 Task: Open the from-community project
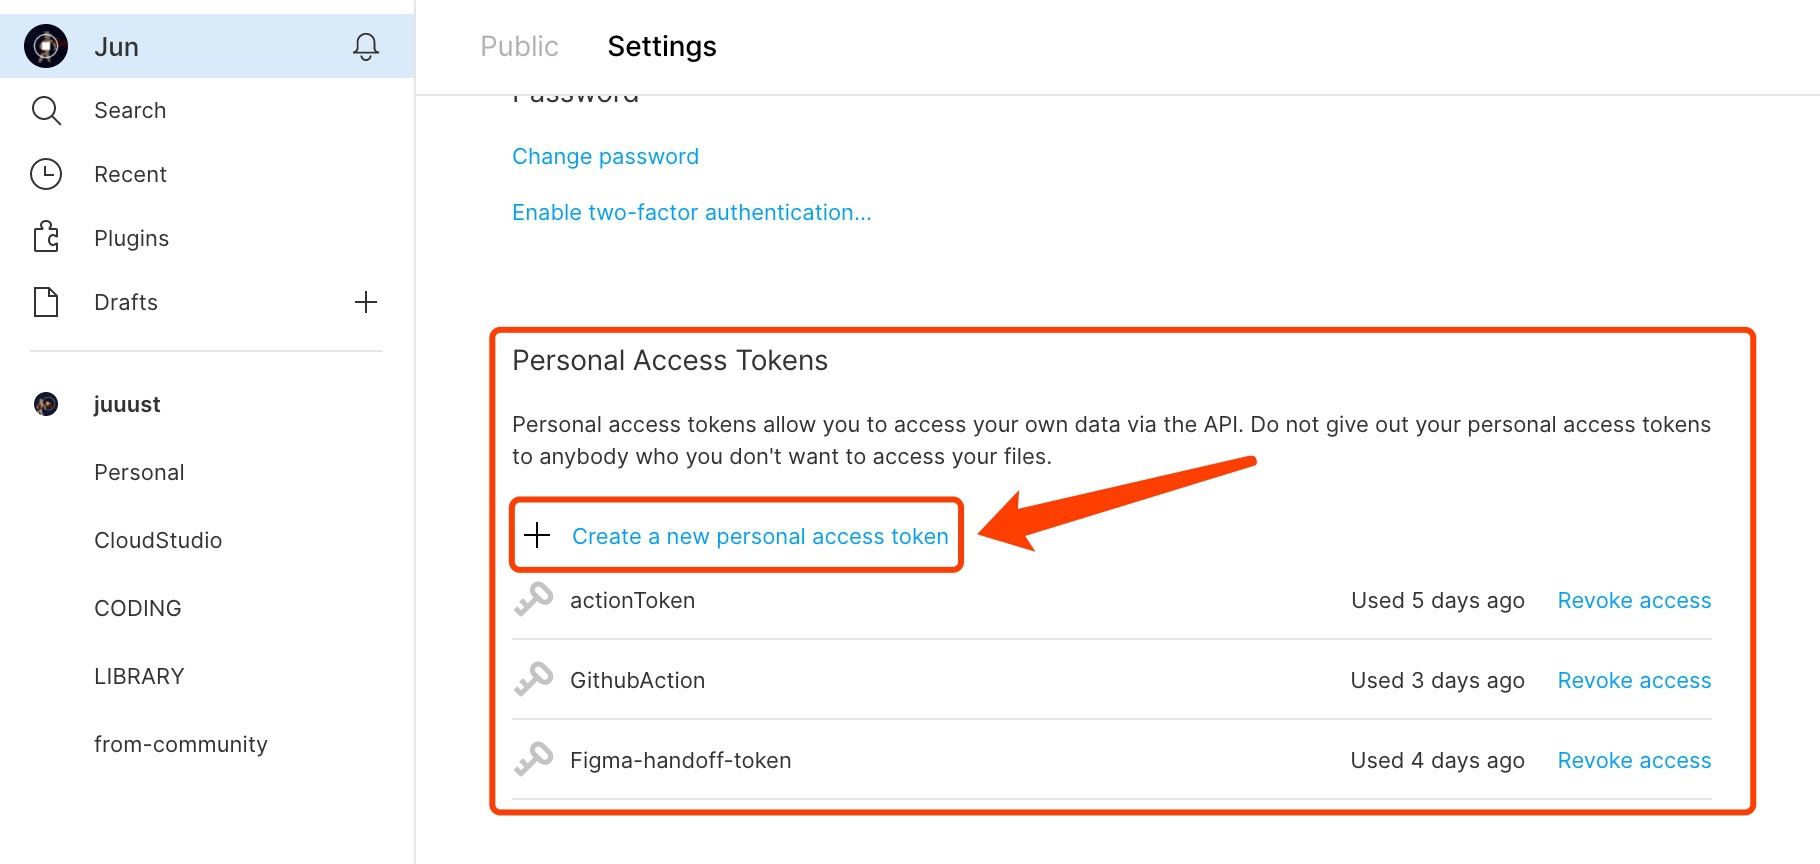pos(181,744)
